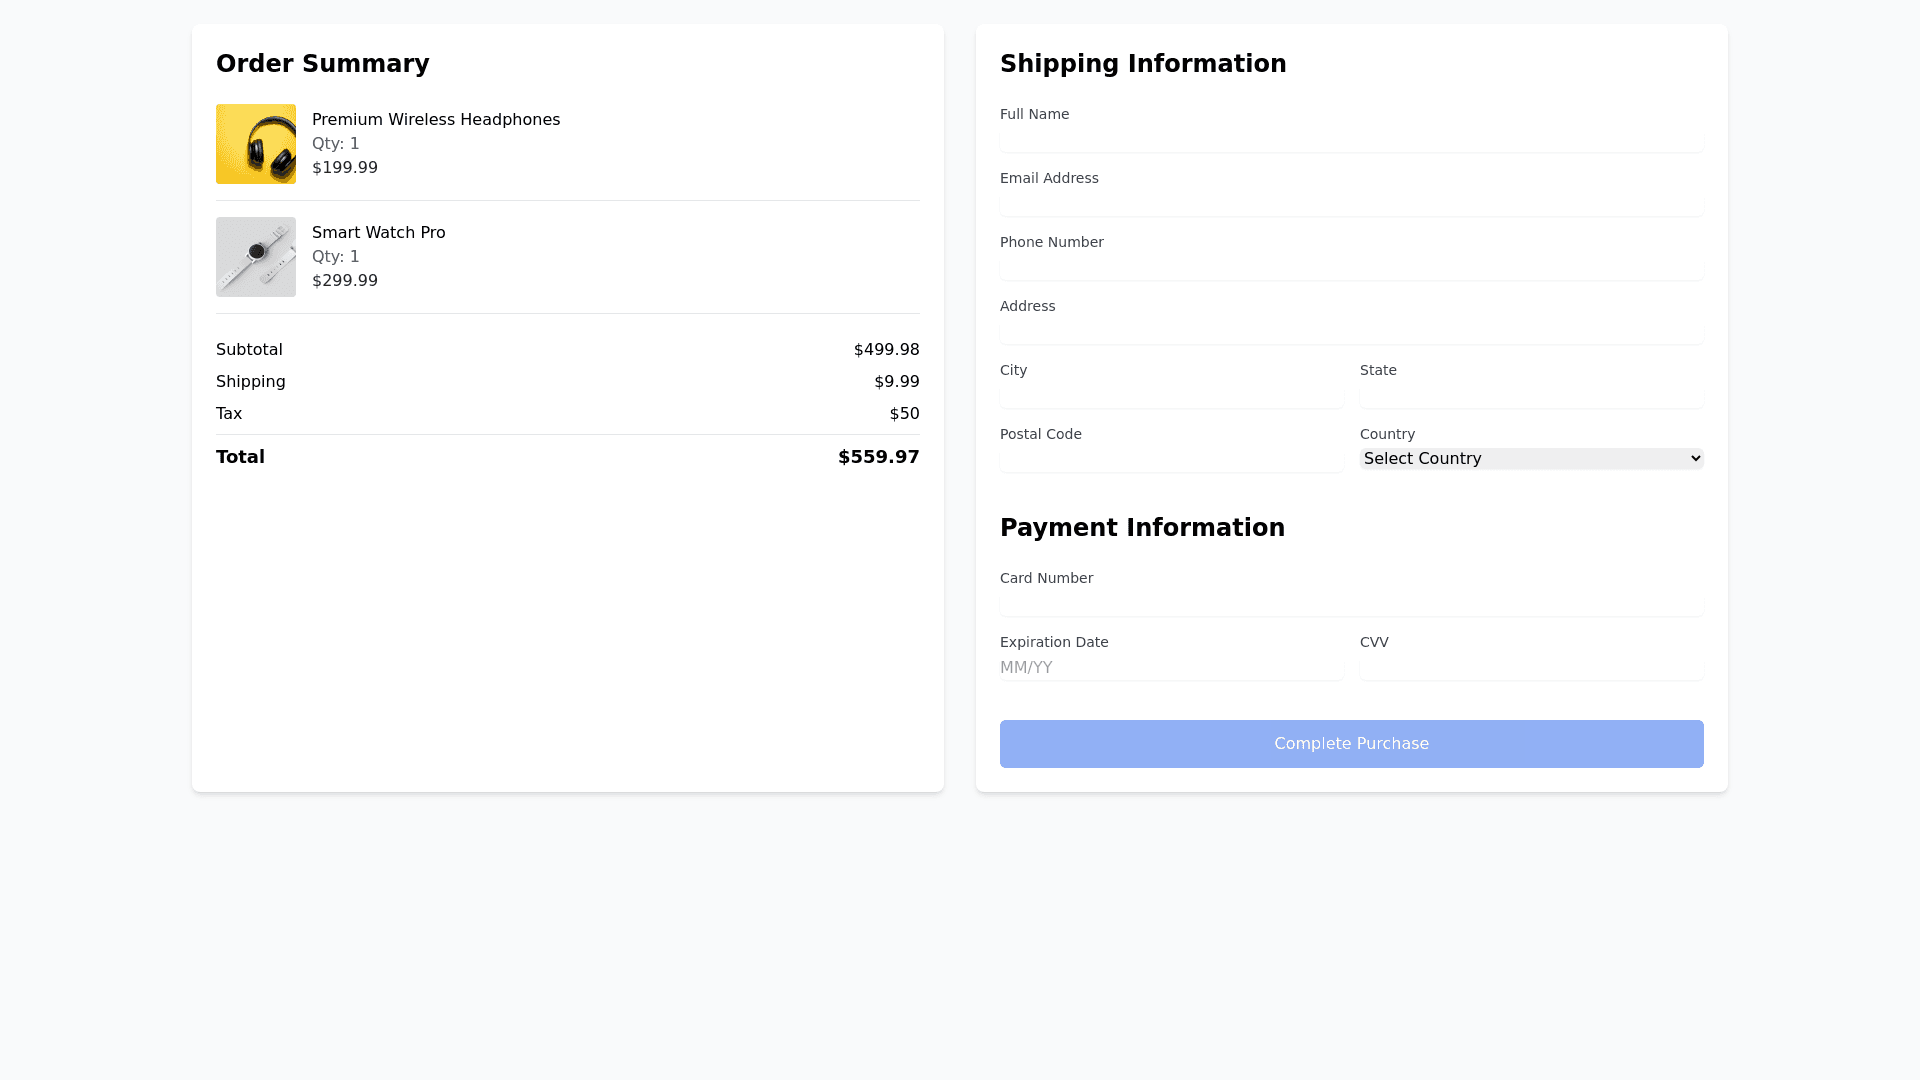Select the Phone Number input box

coord(1351,268)
